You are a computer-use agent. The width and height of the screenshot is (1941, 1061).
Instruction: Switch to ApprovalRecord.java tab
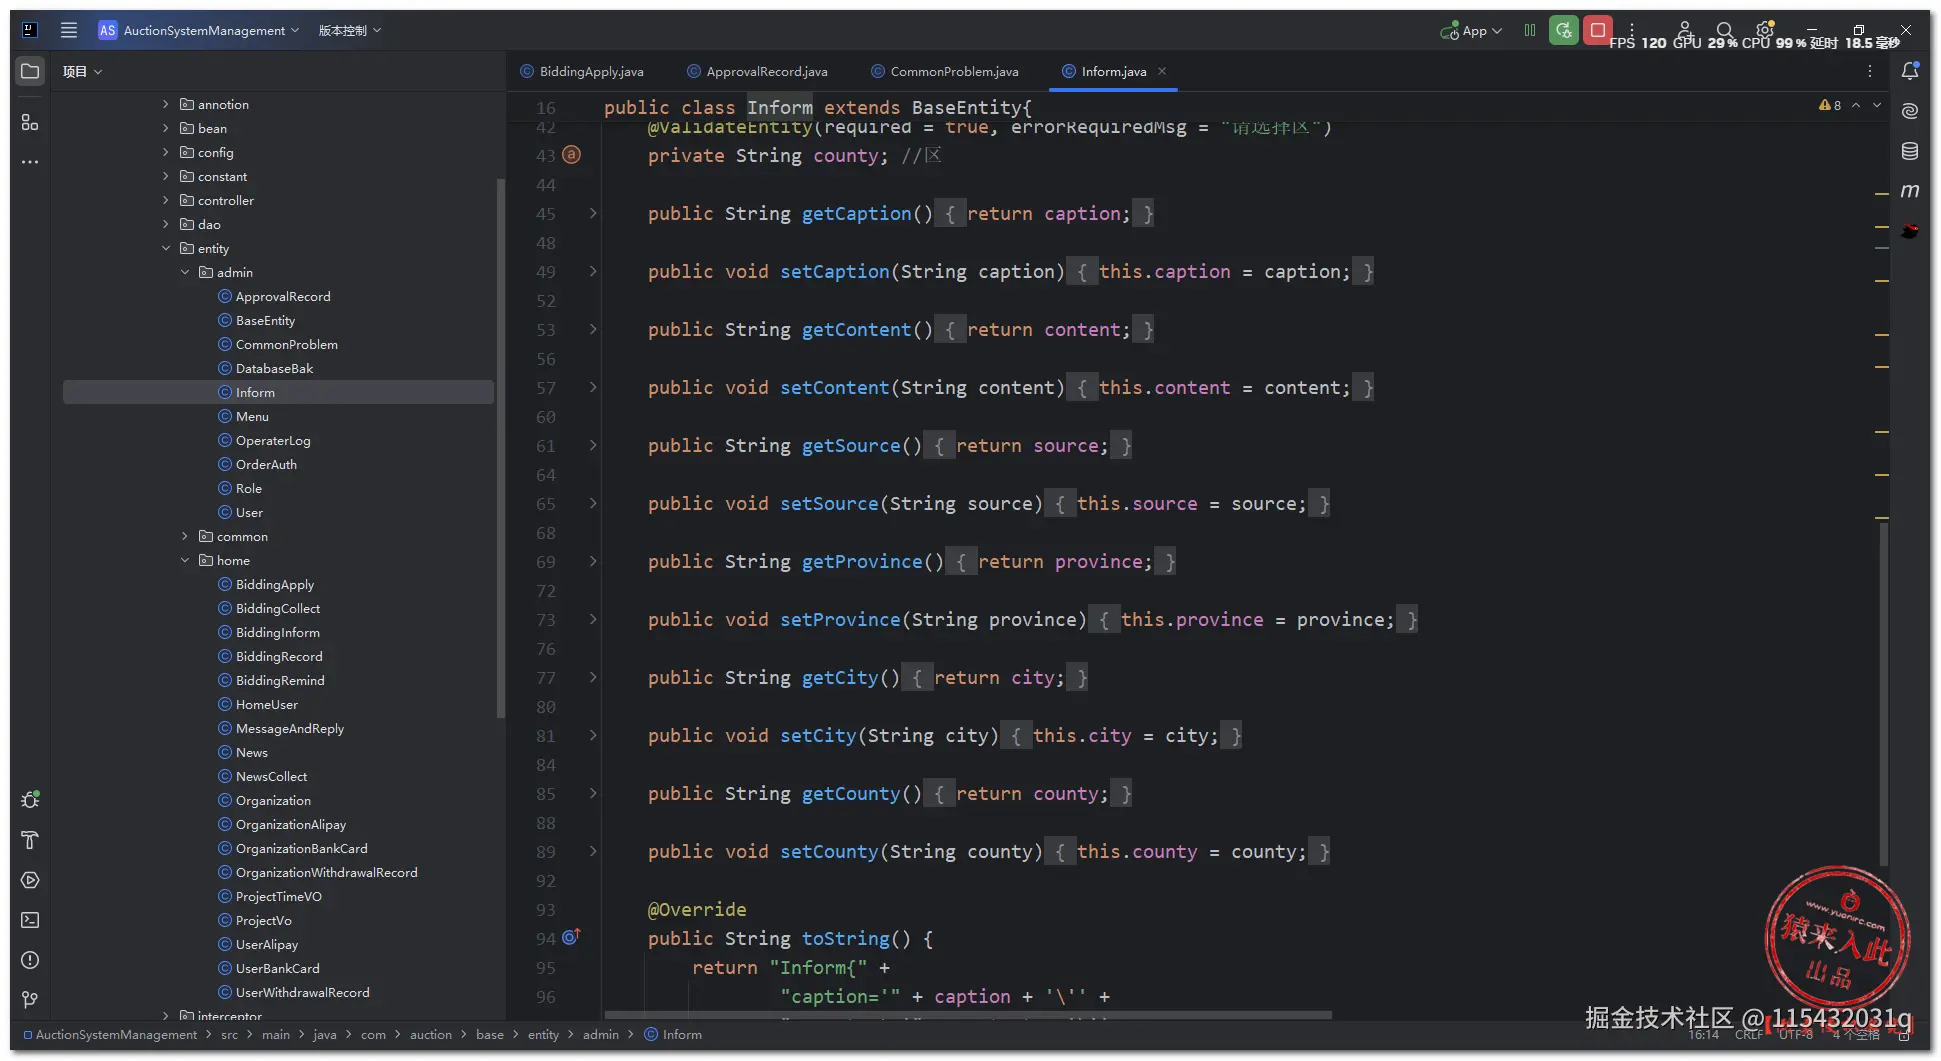(758, 71)
